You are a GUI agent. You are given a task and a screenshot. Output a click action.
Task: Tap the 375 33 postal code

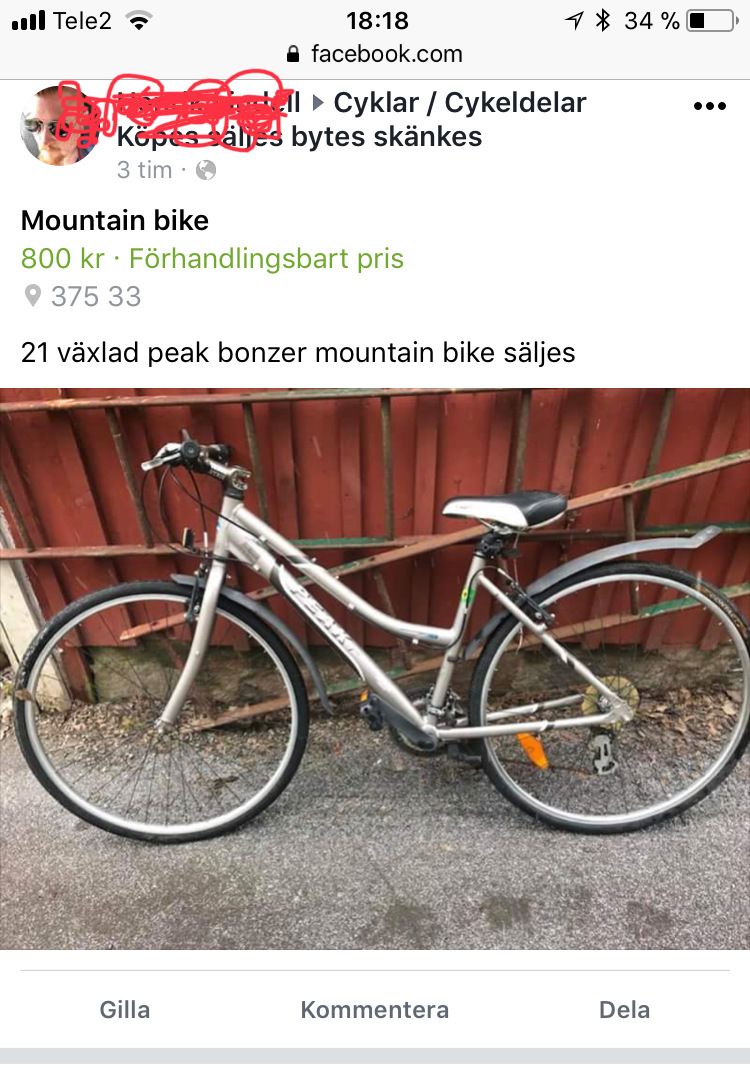tap(96, 296)
